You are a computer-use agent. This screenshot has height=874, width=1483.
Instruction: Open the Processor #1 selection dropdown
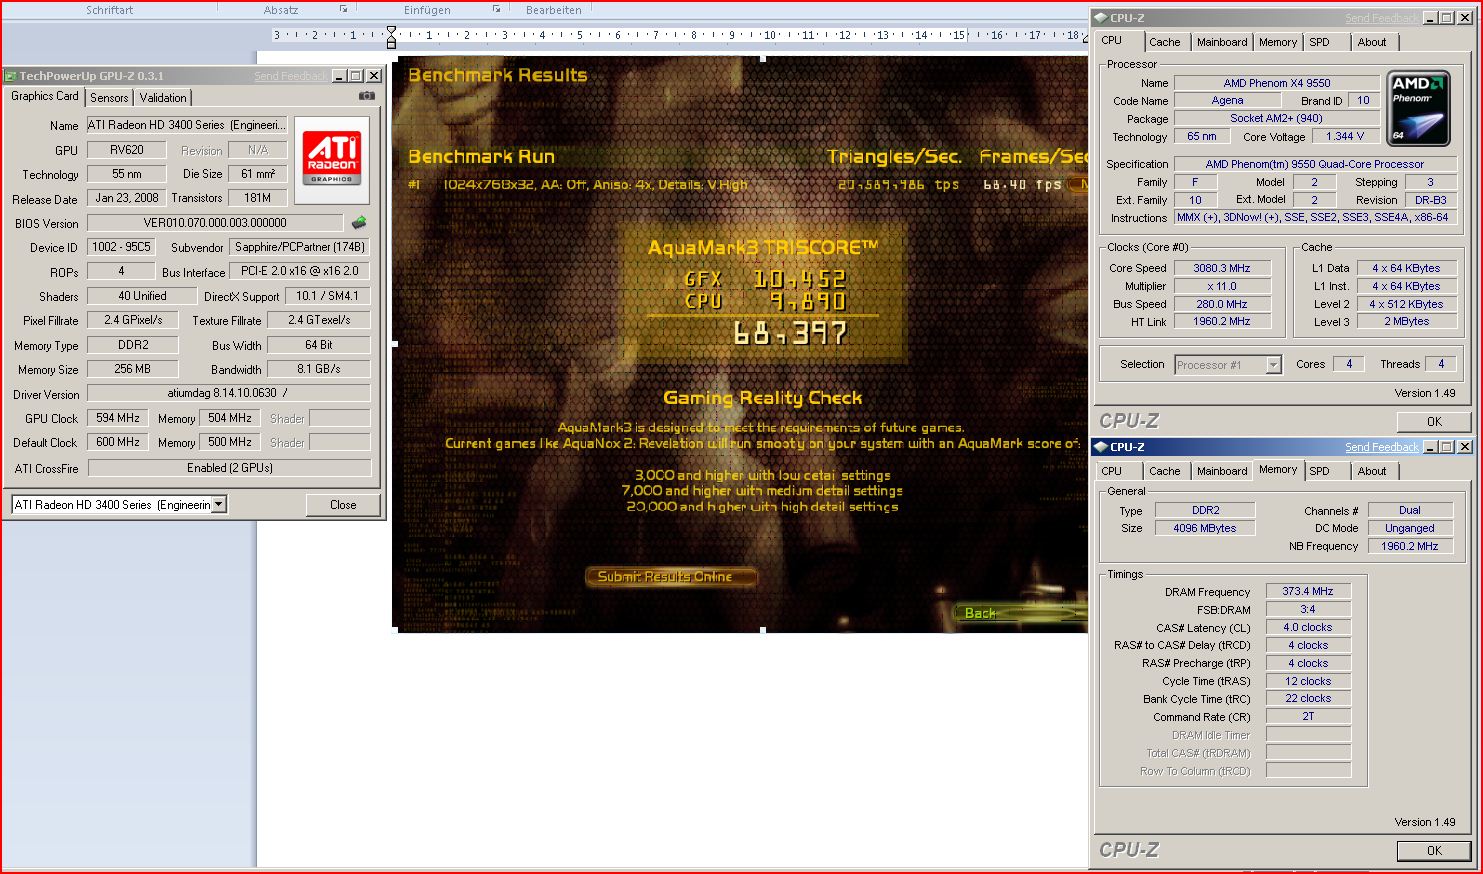click(x=1273, y=365)
